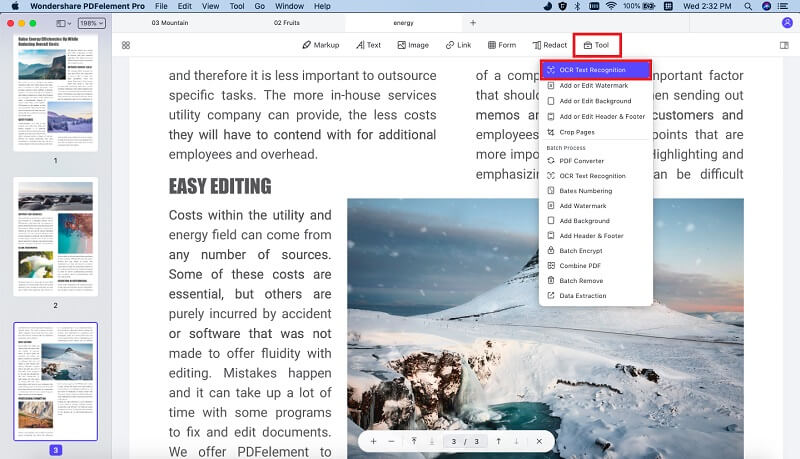Click the Bluetooth status icon
800x459 pixels.
[x=578, y=6]
